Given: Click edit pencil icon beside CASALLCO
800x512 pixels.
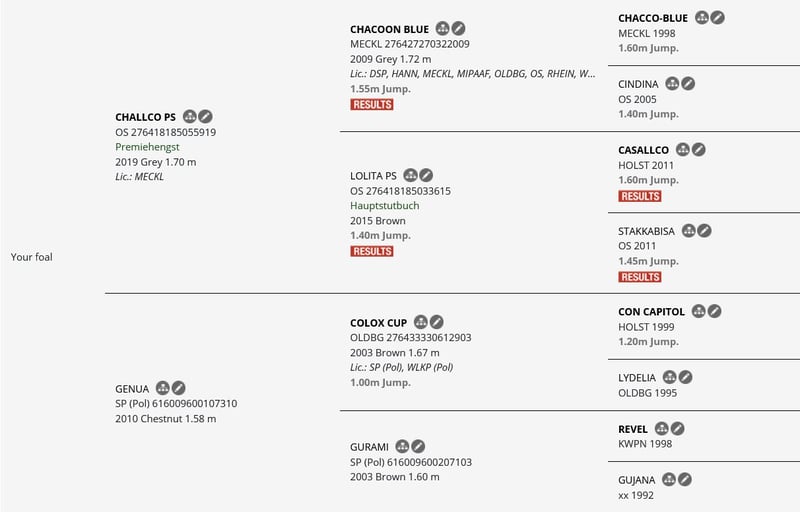Looking at the screenshot, I should pyautogui.click(x=698, y=149).
